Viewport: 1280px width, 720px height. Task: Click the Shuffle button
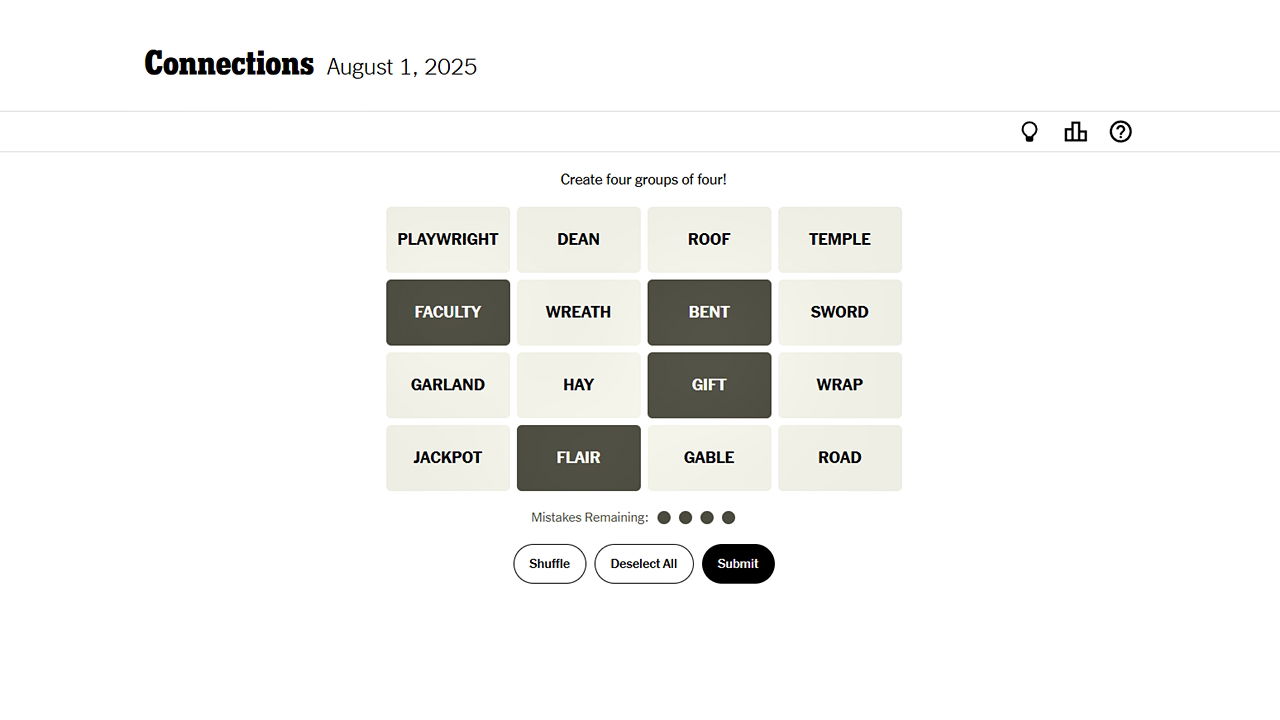(549, 564)
